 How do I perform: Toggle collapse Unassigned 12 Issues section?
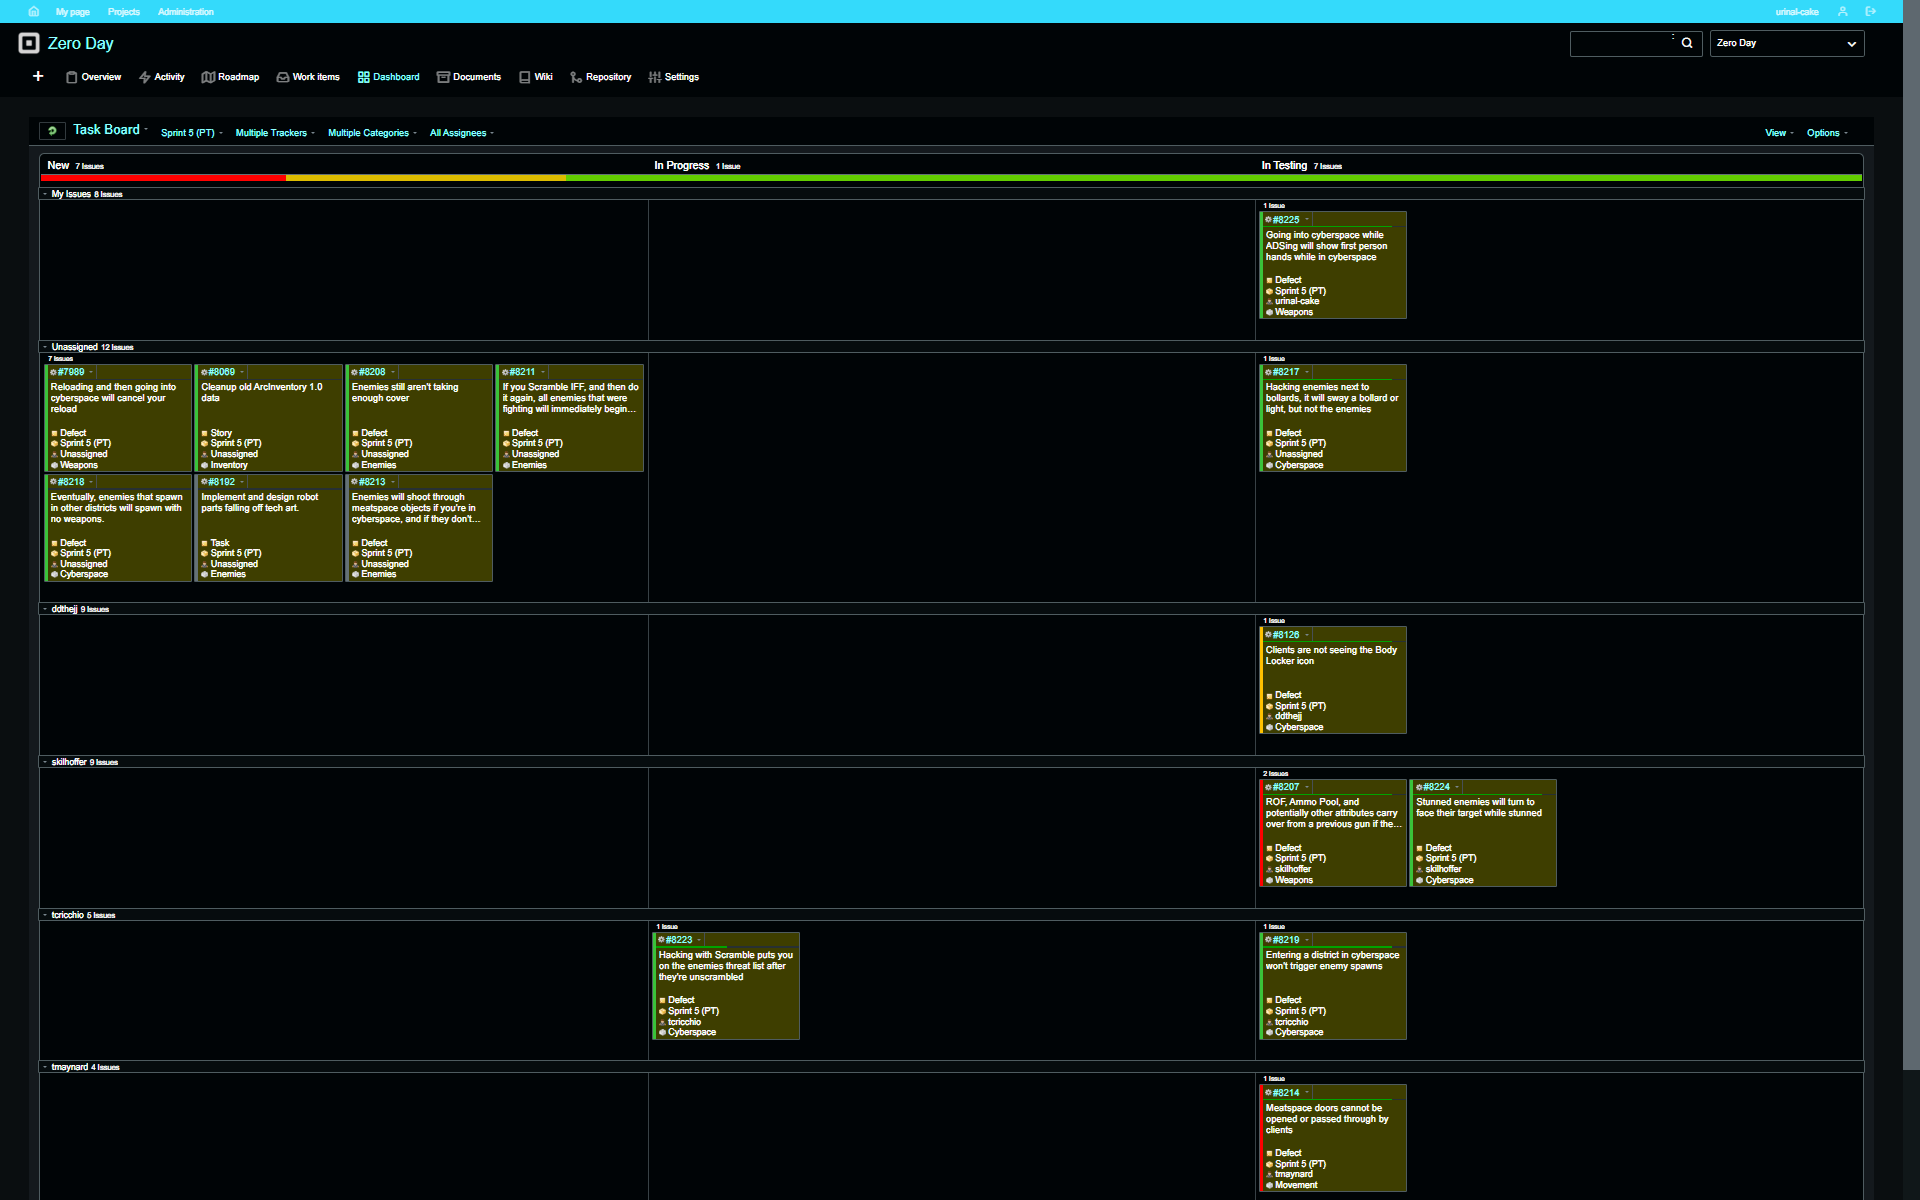pos(44,346)
